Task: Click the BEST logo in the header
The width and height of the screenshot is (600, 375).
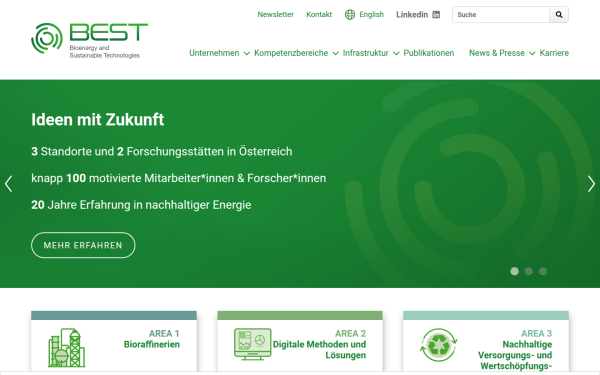Action: tap(89, 40)
